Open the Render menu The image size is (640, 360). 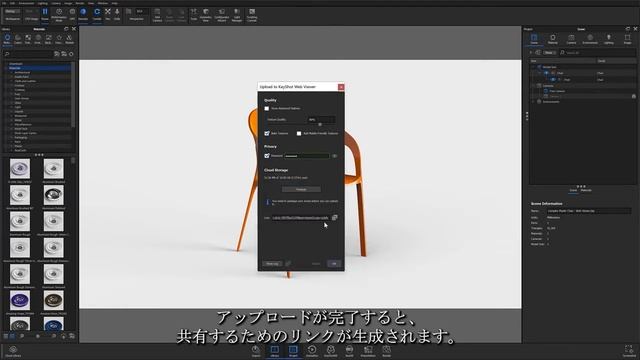80,3
